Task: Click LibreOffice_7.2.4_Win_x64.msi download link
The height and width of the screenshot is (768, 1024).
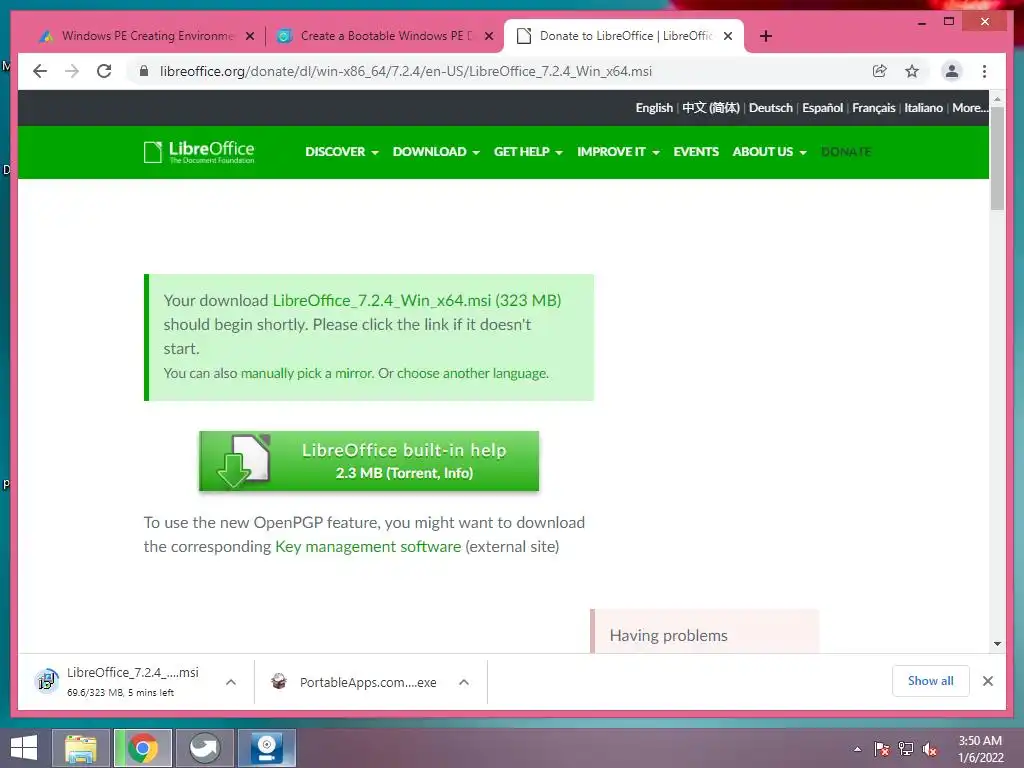Action: 417,300
